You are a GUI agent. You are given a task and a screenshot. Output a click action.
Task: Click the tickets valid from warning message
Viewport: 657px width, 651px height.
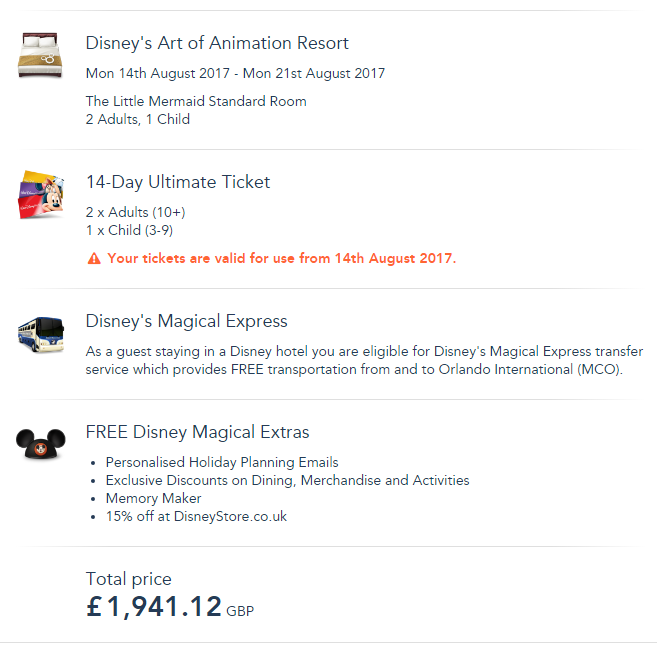pyautogui.click(x=281, y=258)
